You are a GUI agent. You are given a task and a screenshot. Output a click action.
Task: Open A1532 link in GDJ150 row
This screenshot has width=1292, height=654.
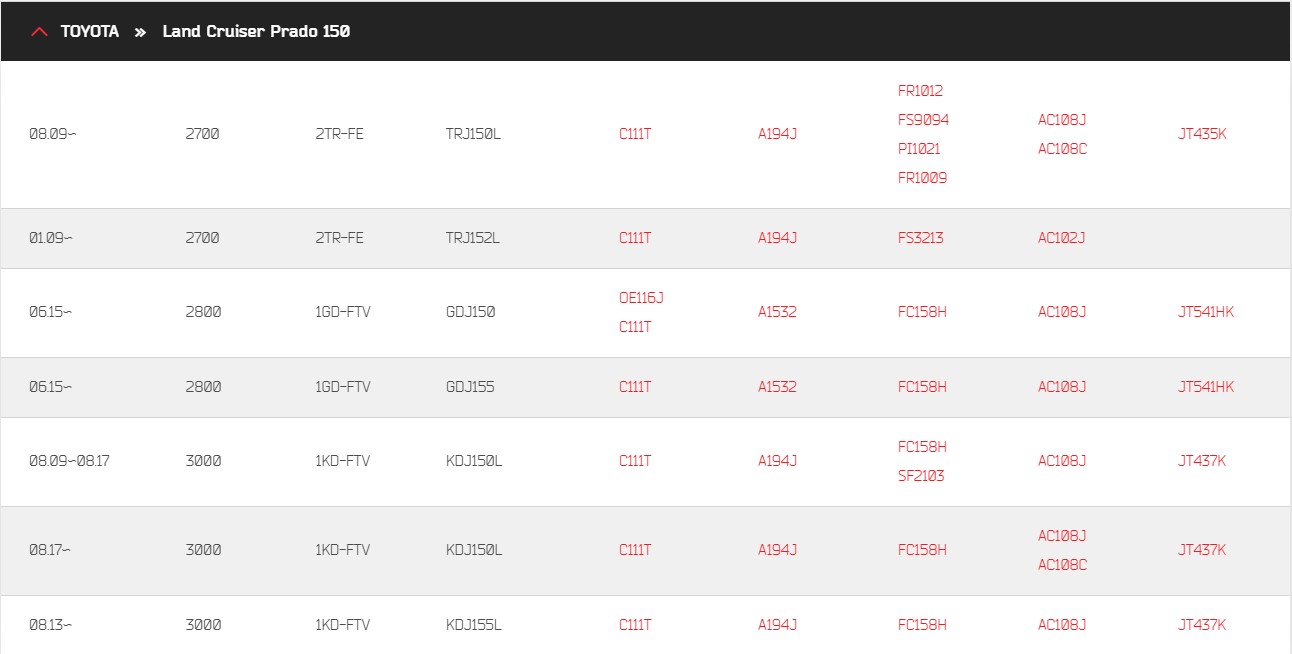[777, 312]
